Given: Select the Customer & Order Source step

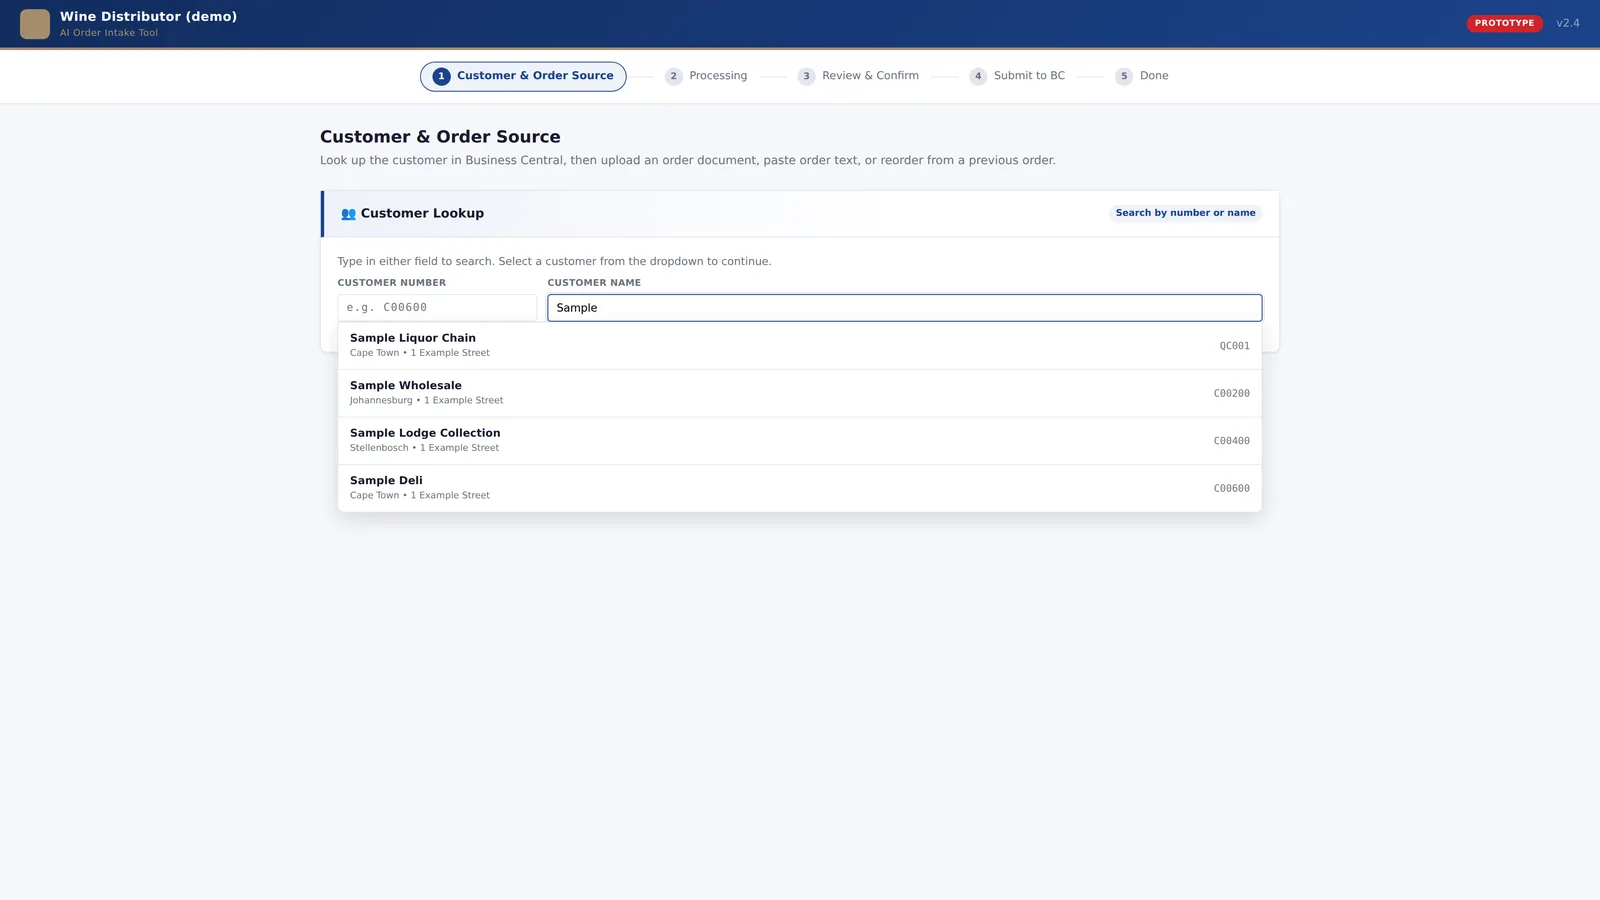Looking at the screenshot, I should pyautogui.click(x=523, y=76).
